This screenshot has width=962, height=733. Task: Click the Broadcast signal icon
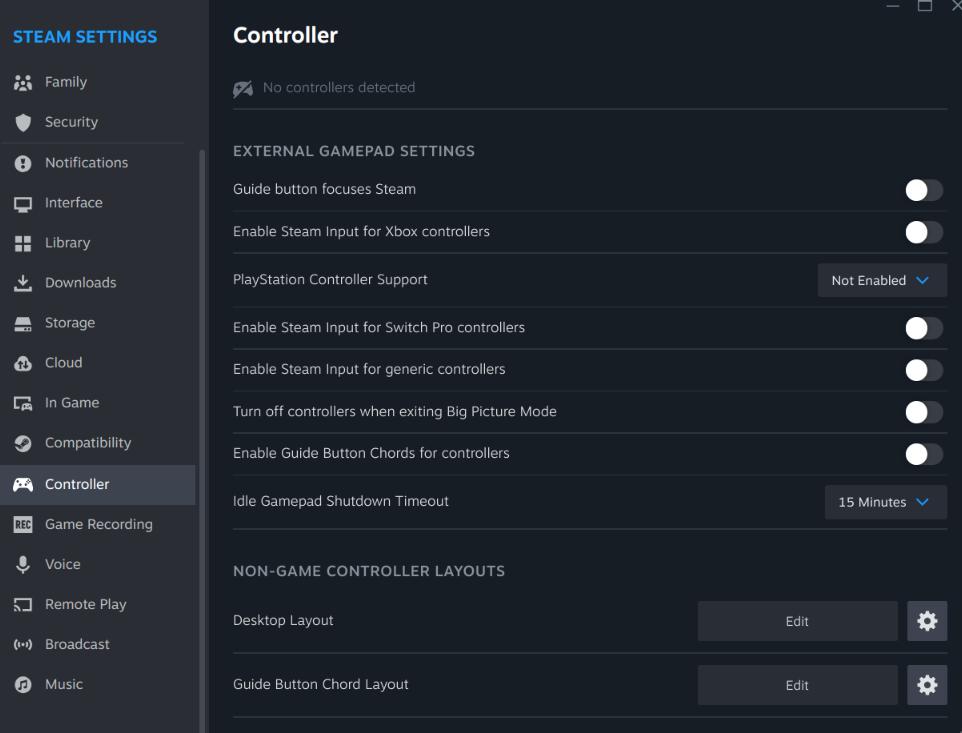(23, 645)
